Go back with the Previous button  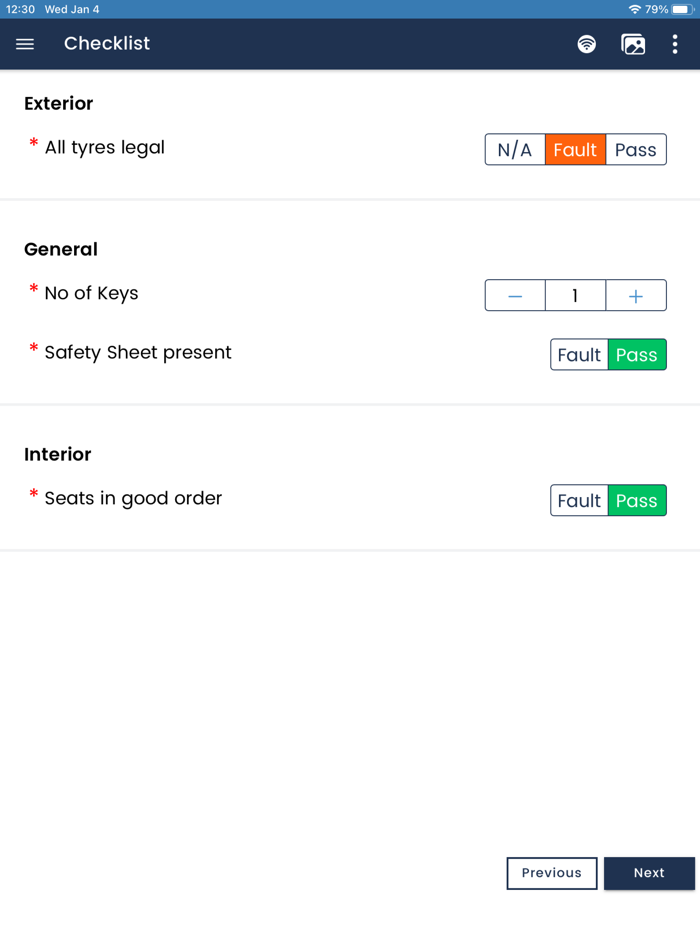tap(551, 873)
